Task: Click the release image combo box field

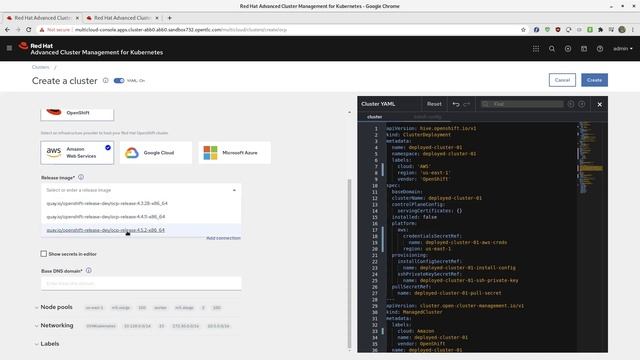Action: (141, 190)
